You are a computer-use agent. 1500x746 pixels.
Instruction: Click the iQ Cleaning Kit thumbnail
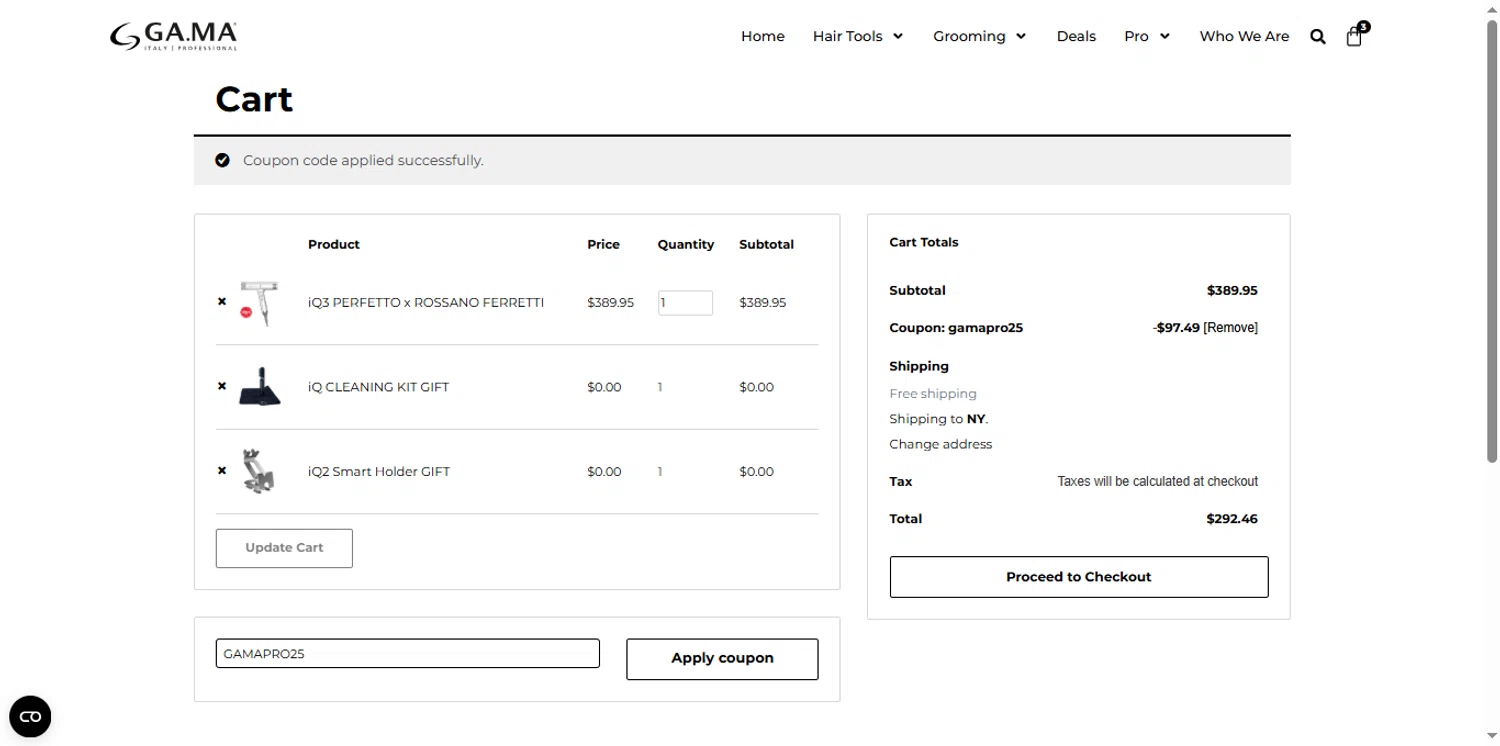click(260, 387)
